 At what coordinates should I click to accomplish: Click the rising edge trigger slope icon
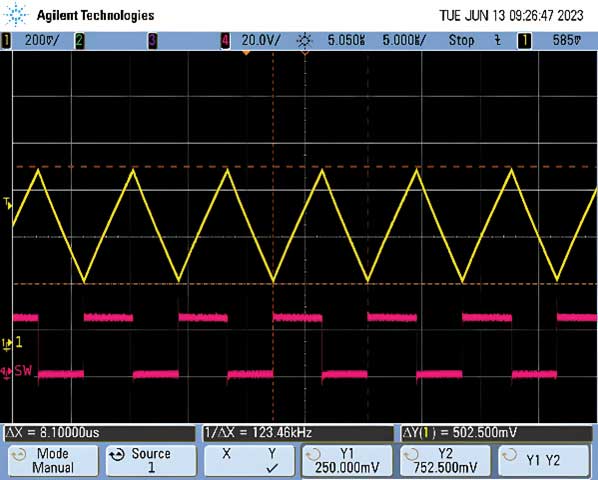[497, 40]
